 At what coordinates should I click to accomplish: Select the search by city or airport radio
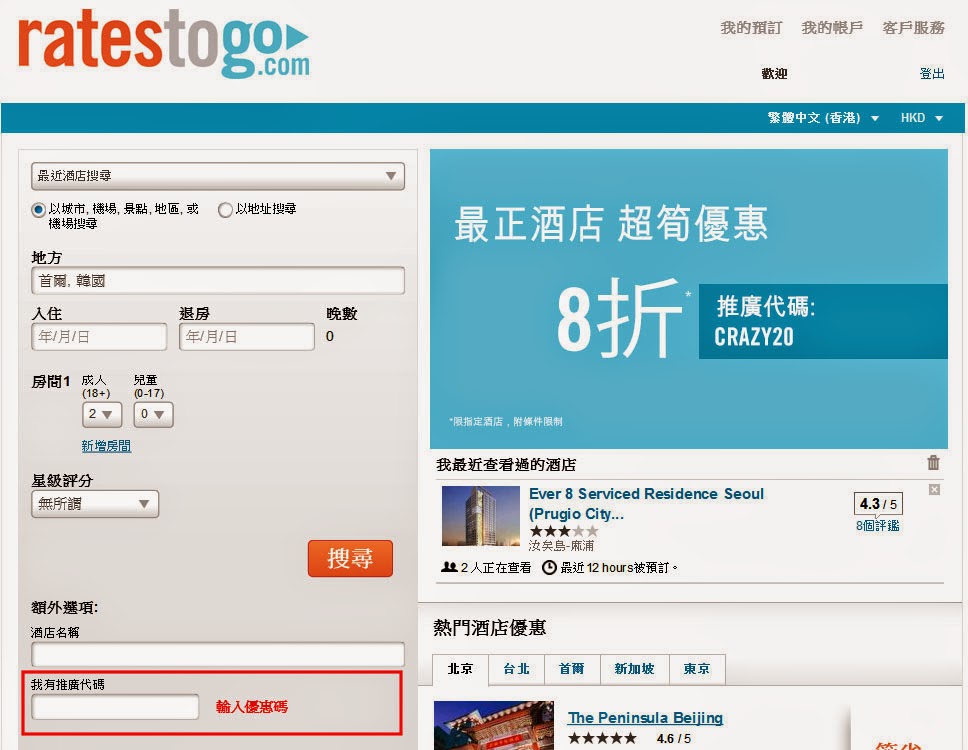[x=39, y=210]
